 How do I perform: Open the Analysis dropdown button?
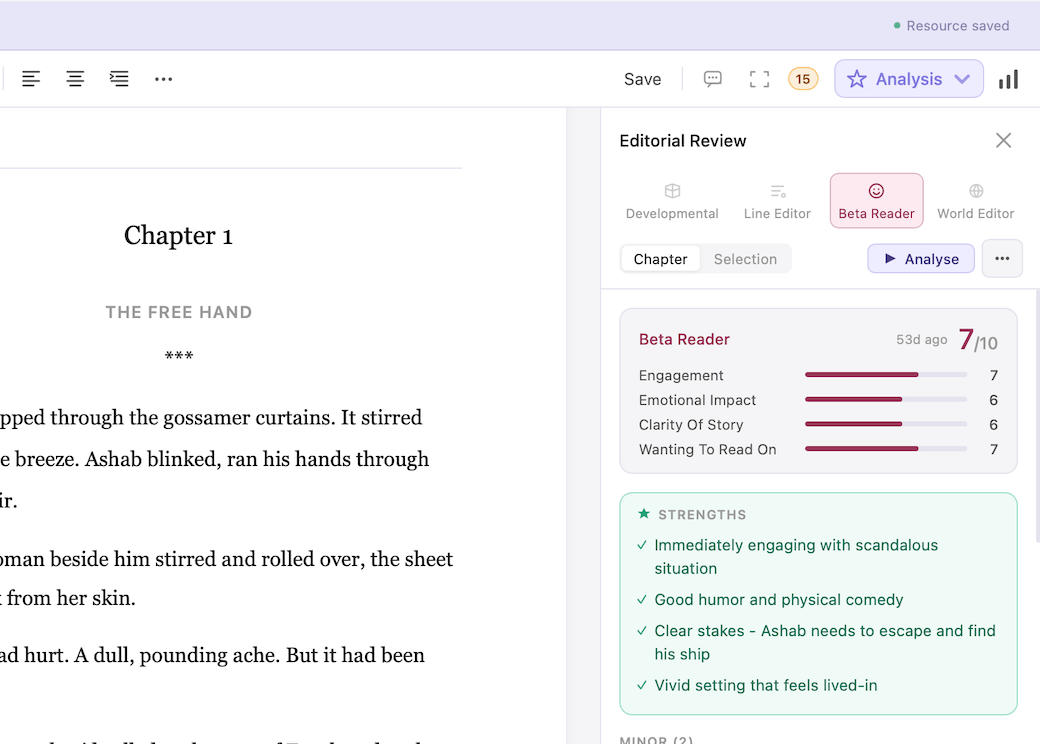point(909,79)
